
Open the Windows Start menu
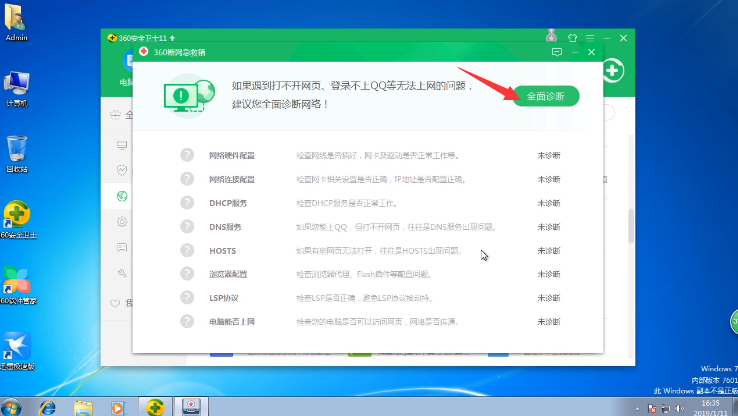[15, 405]
